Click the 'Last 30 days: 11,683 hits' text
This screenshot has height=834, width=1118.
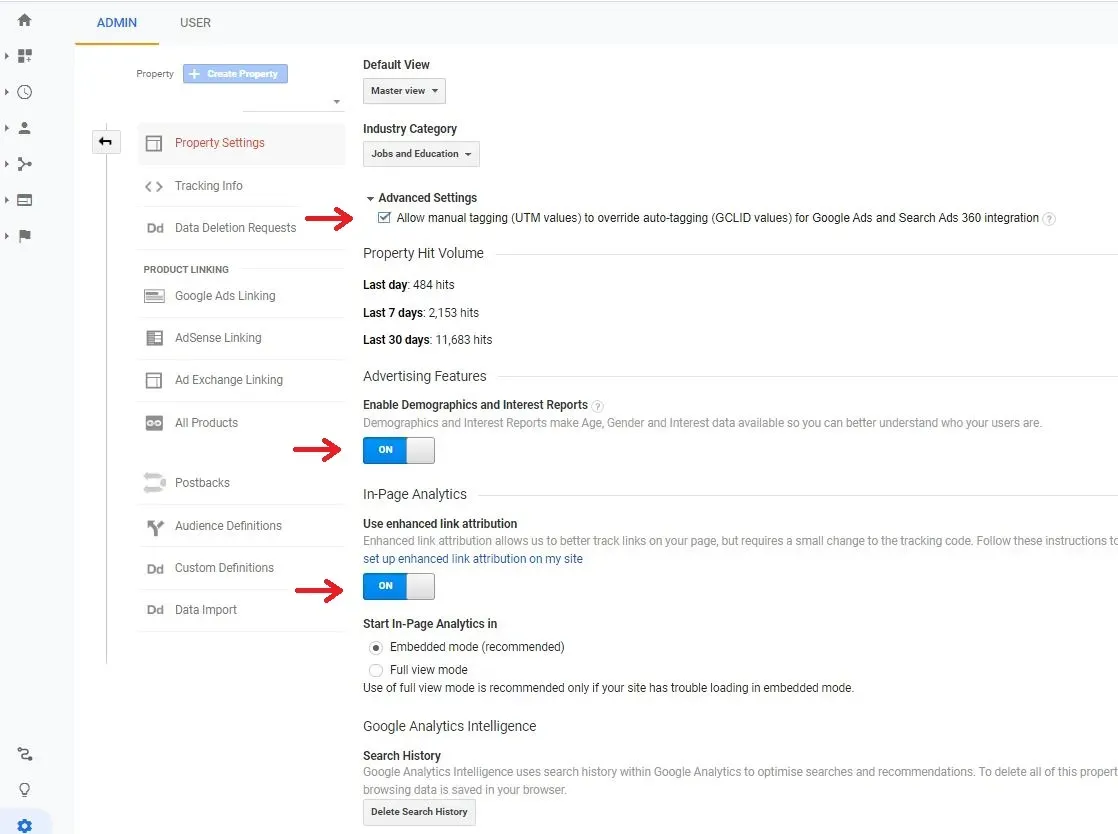click(x=427, y=340)
